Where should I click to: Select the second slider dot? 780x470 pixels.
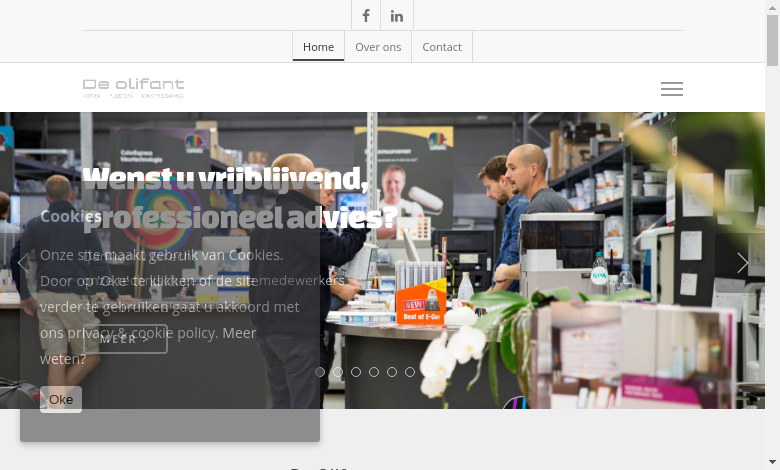click(x=338, y=372)
